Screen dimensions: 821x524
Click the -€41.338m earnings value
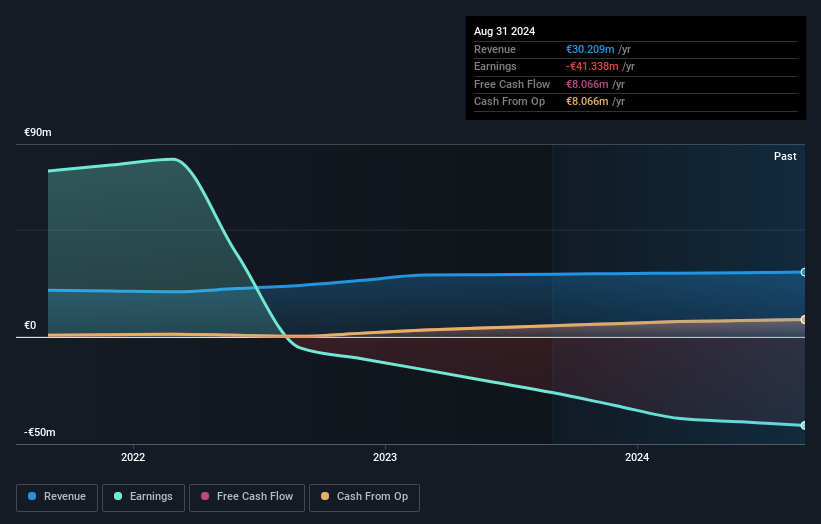tap(592, 66)
